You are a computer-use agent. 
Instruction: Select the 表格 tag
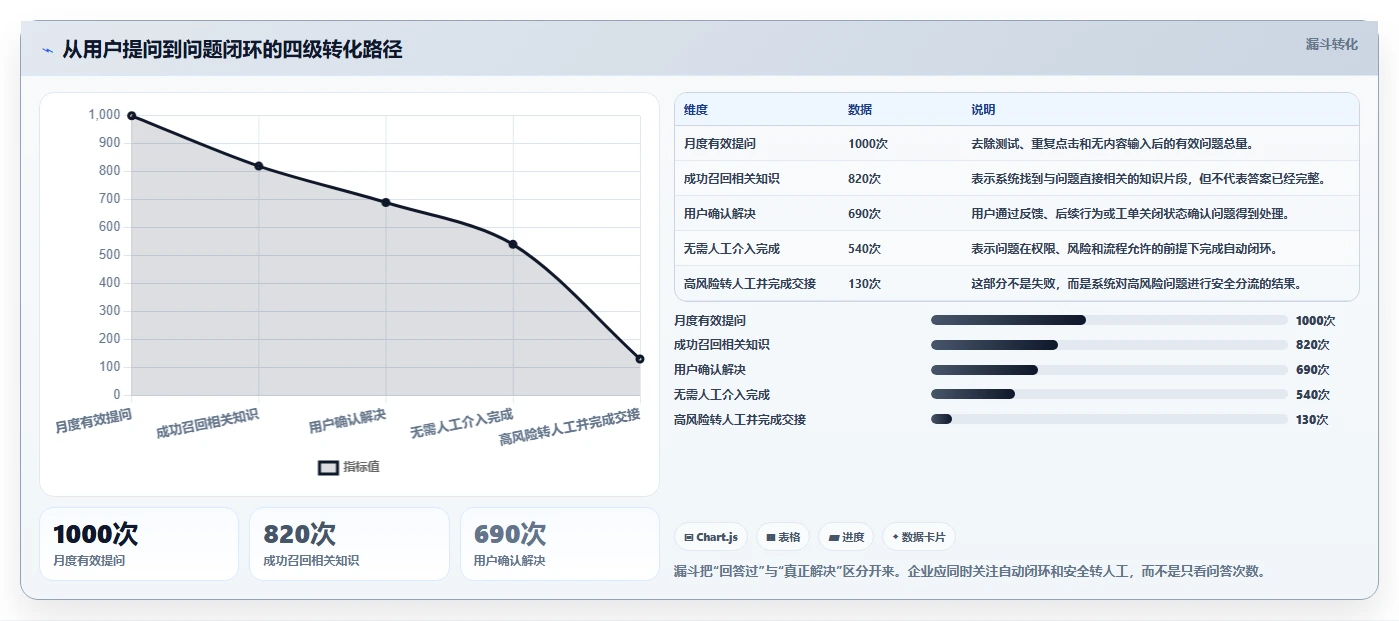[x=783, y=537]
